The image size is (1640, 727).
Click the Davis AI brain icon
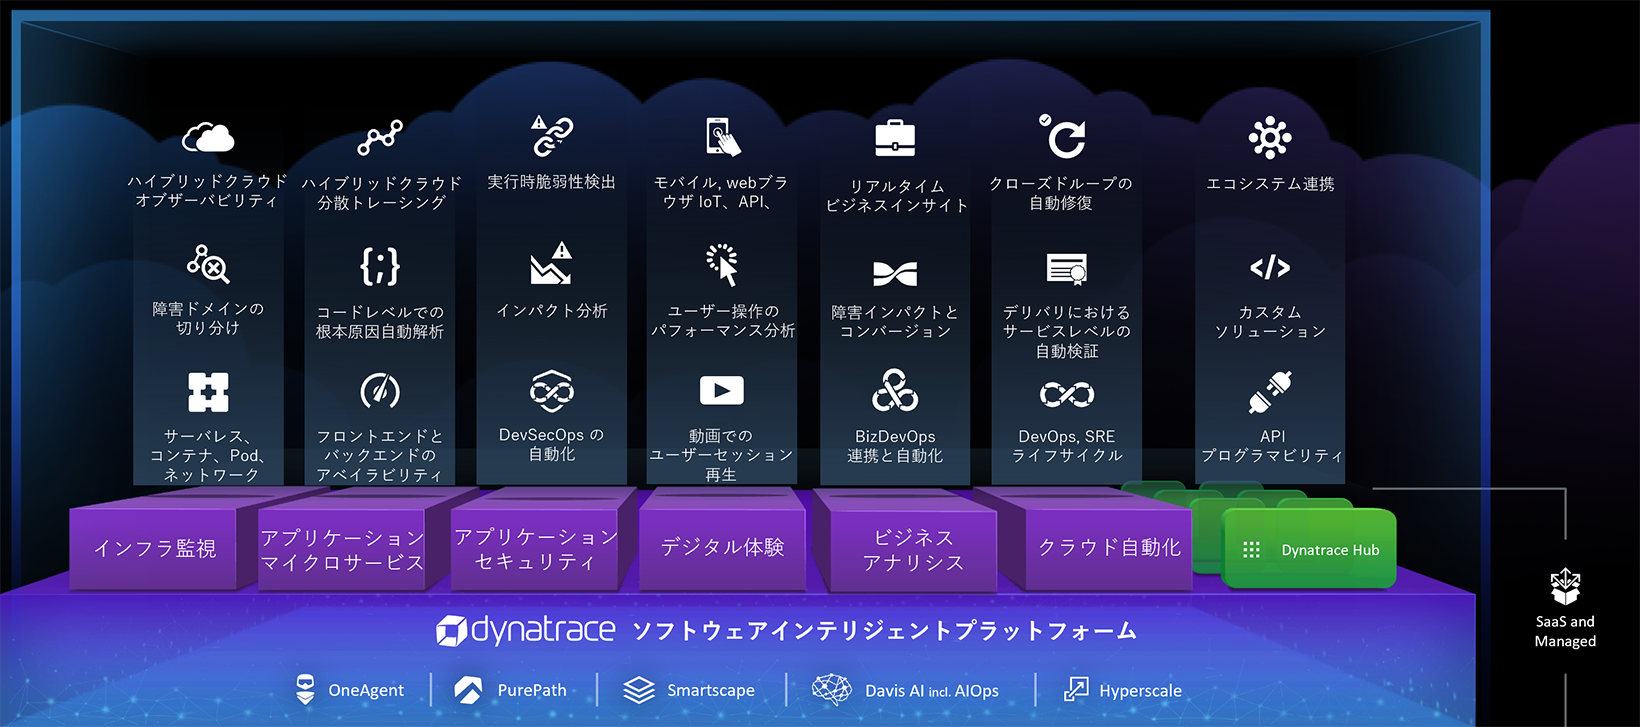[831, 689]
